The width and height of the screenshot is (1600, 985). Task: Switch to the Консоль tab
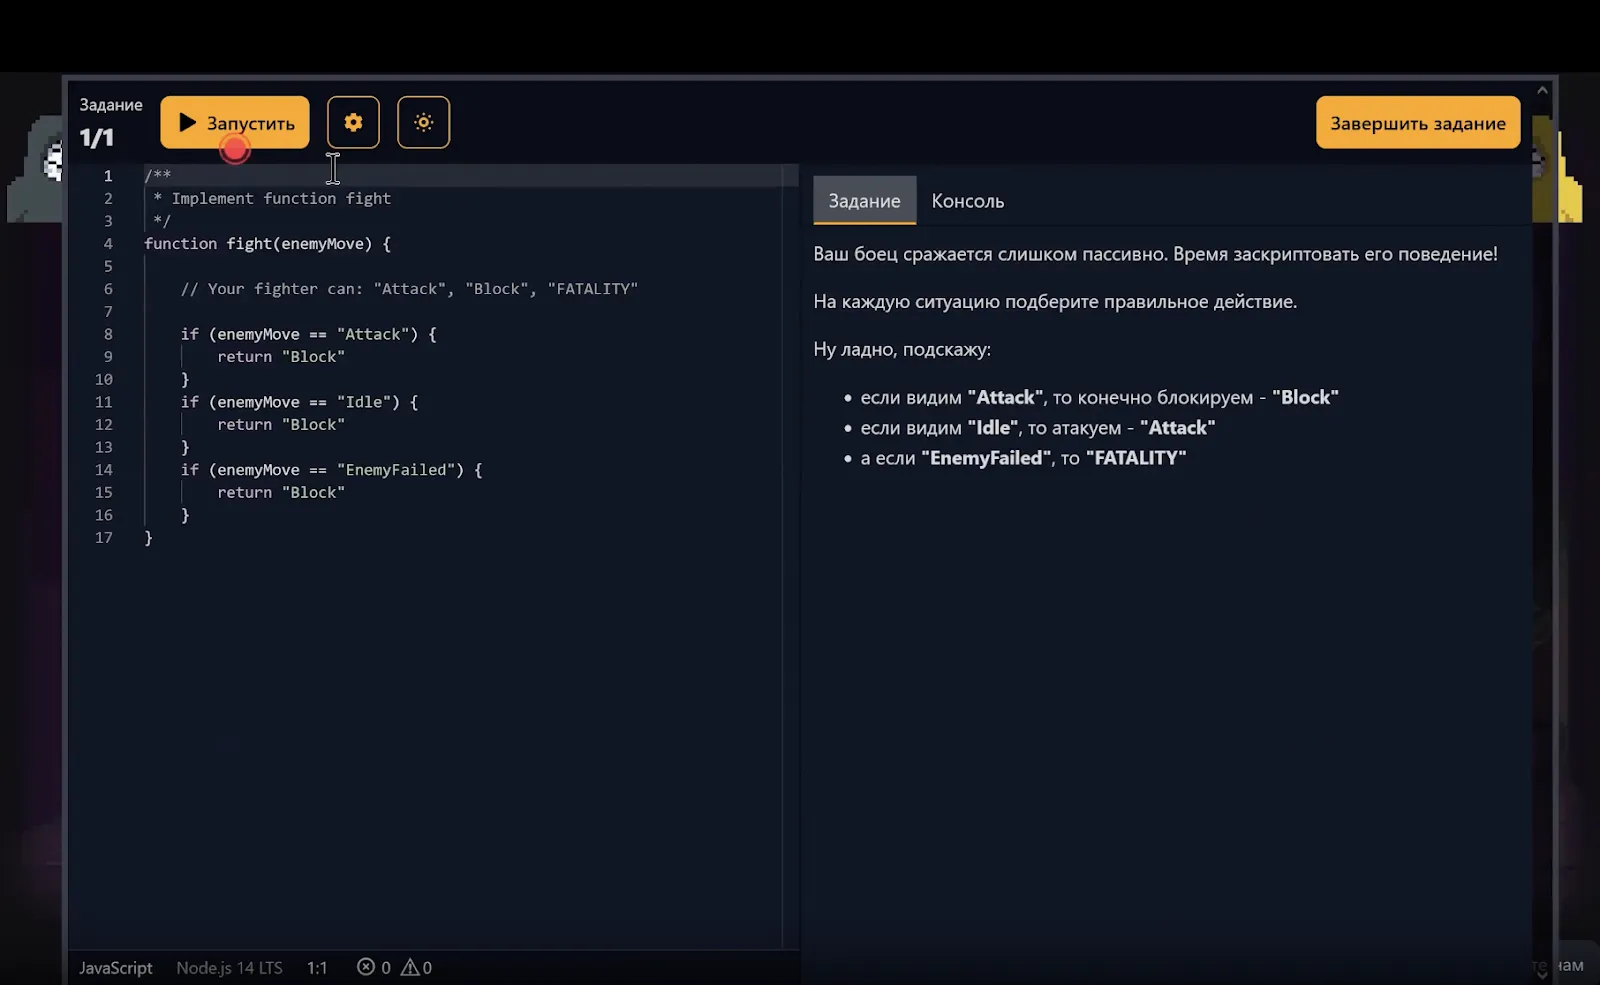(967, 201)
